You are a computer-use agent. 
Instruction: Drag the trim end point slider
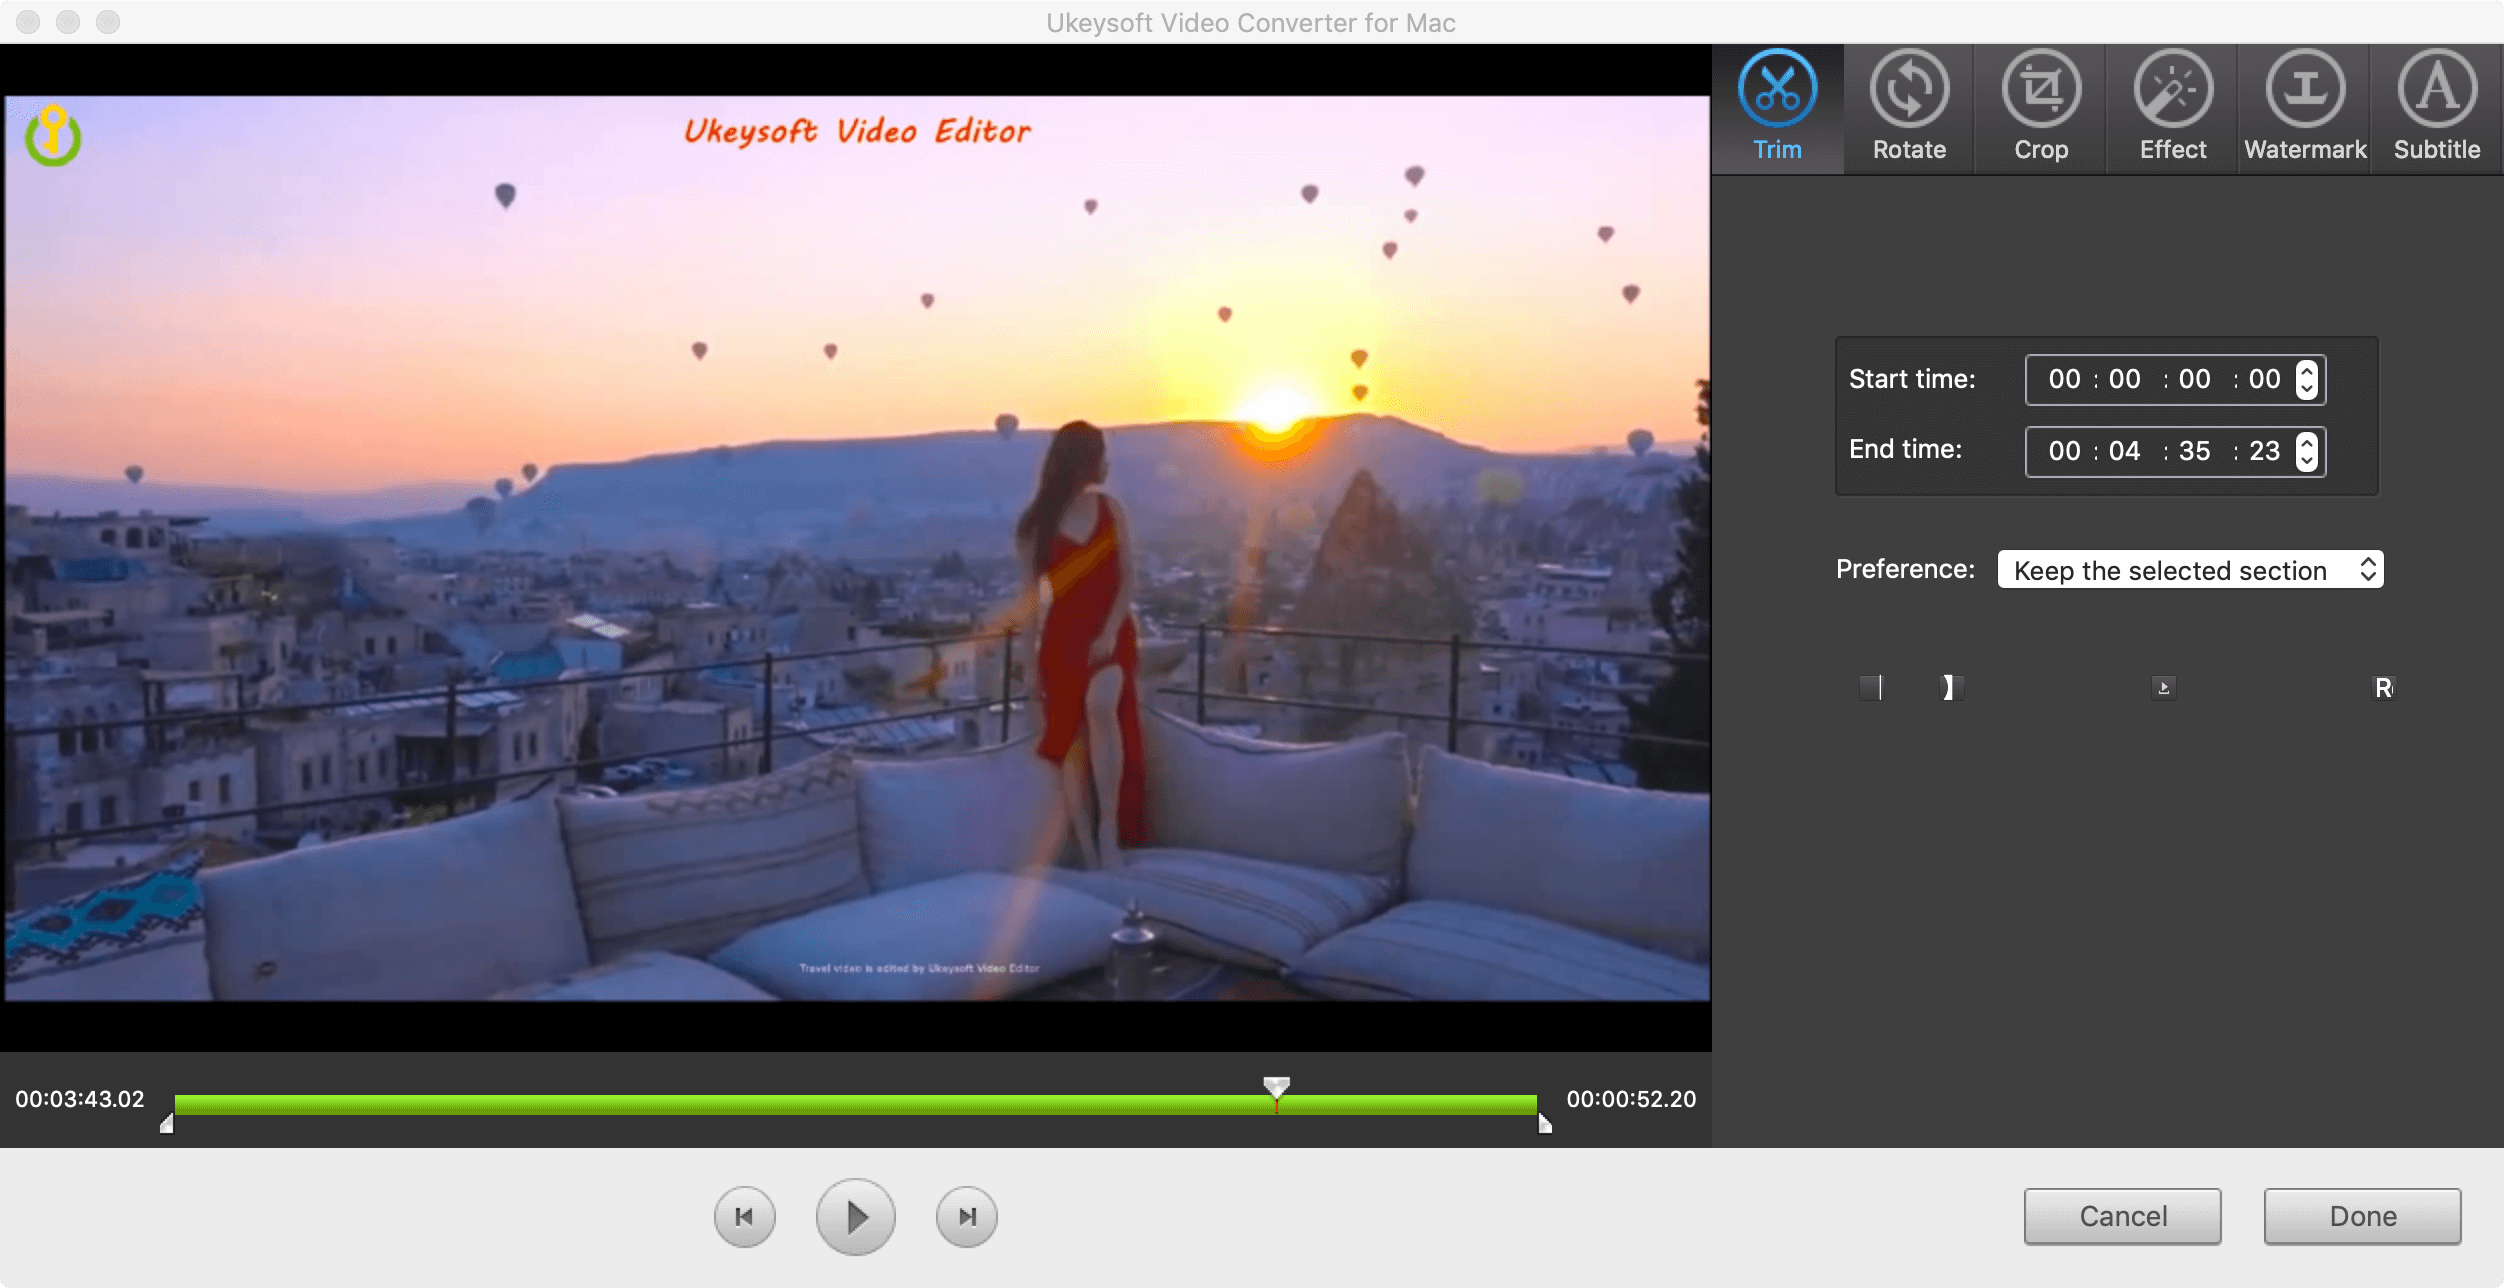[1539, 1120]
